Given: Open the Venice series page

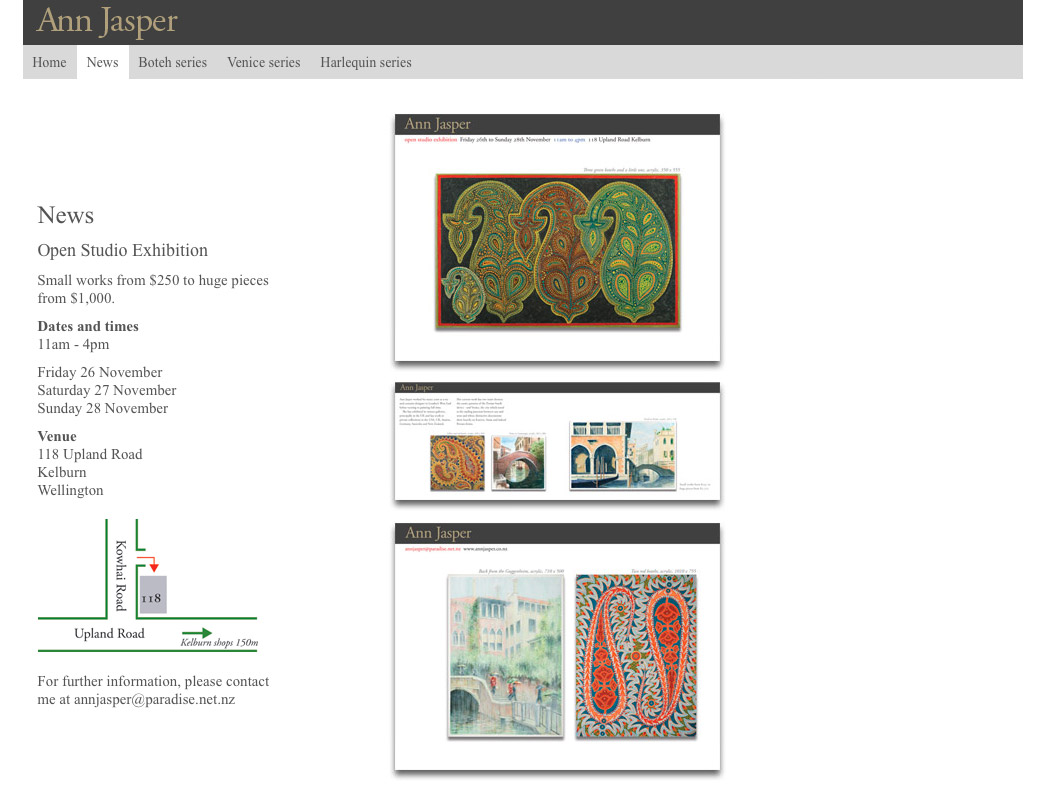Looking at the screenshot, I should (263, 62).
